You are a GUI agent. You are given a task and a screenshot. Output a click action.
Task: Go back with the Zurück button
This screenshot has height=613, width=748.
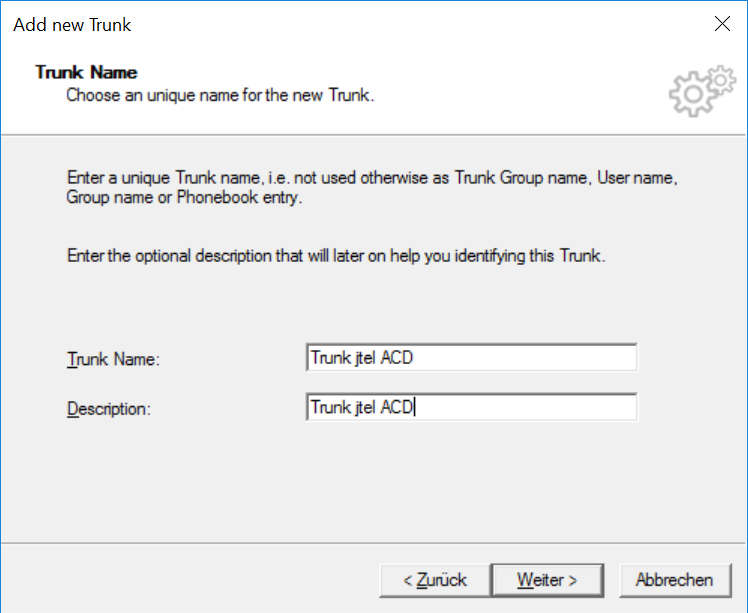(435, 580)
